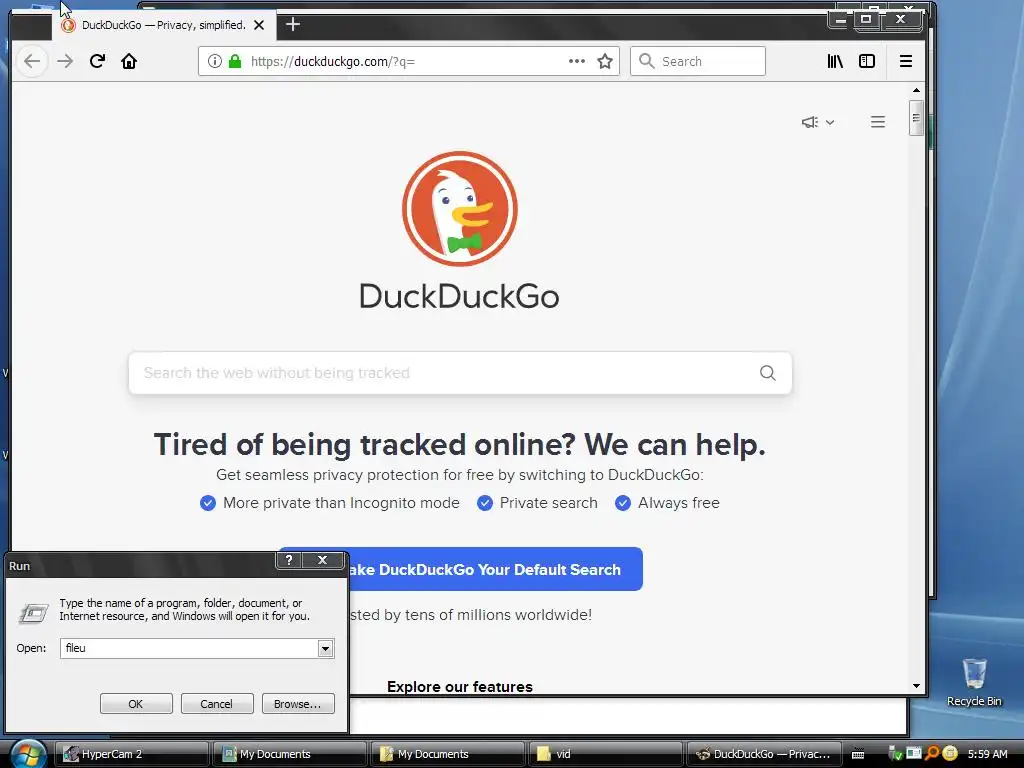The height and width of the screenshot is (768, 1024).
Task: Click the Open text field containing 'fileu'
Action: point(189,648)
